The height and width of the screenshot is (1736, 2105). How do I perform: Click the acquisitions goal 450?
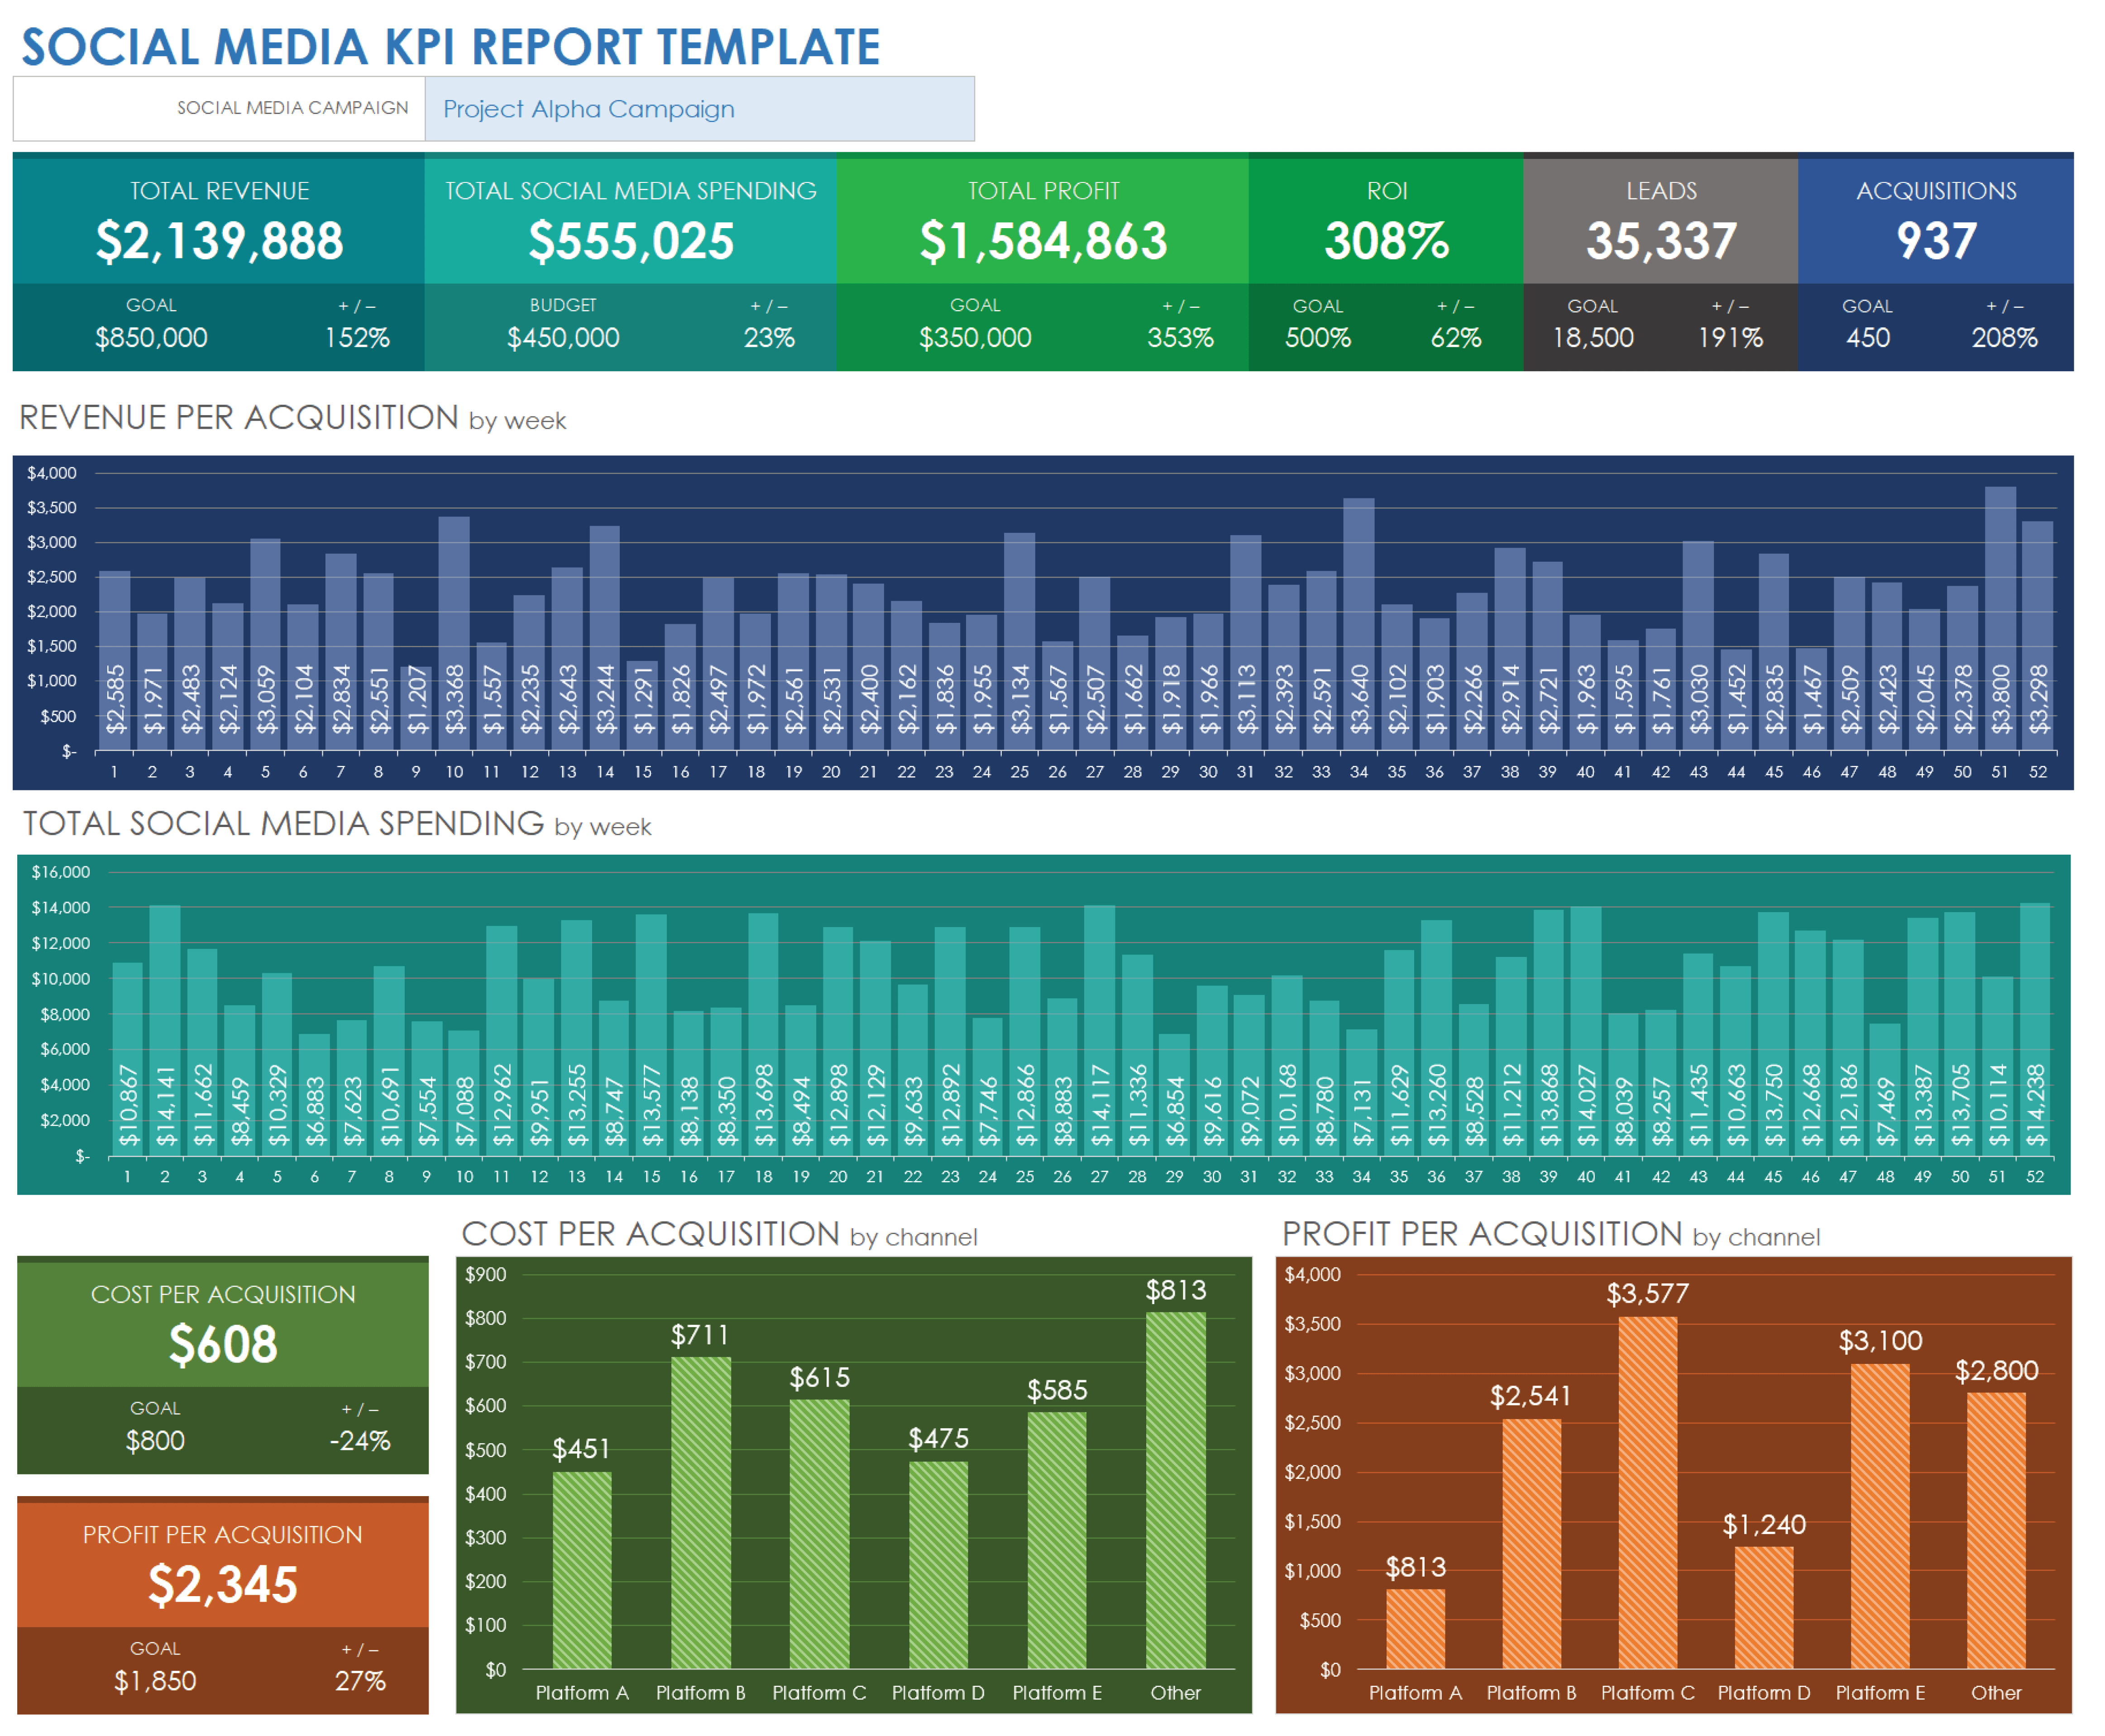(x=1868, y=338)
